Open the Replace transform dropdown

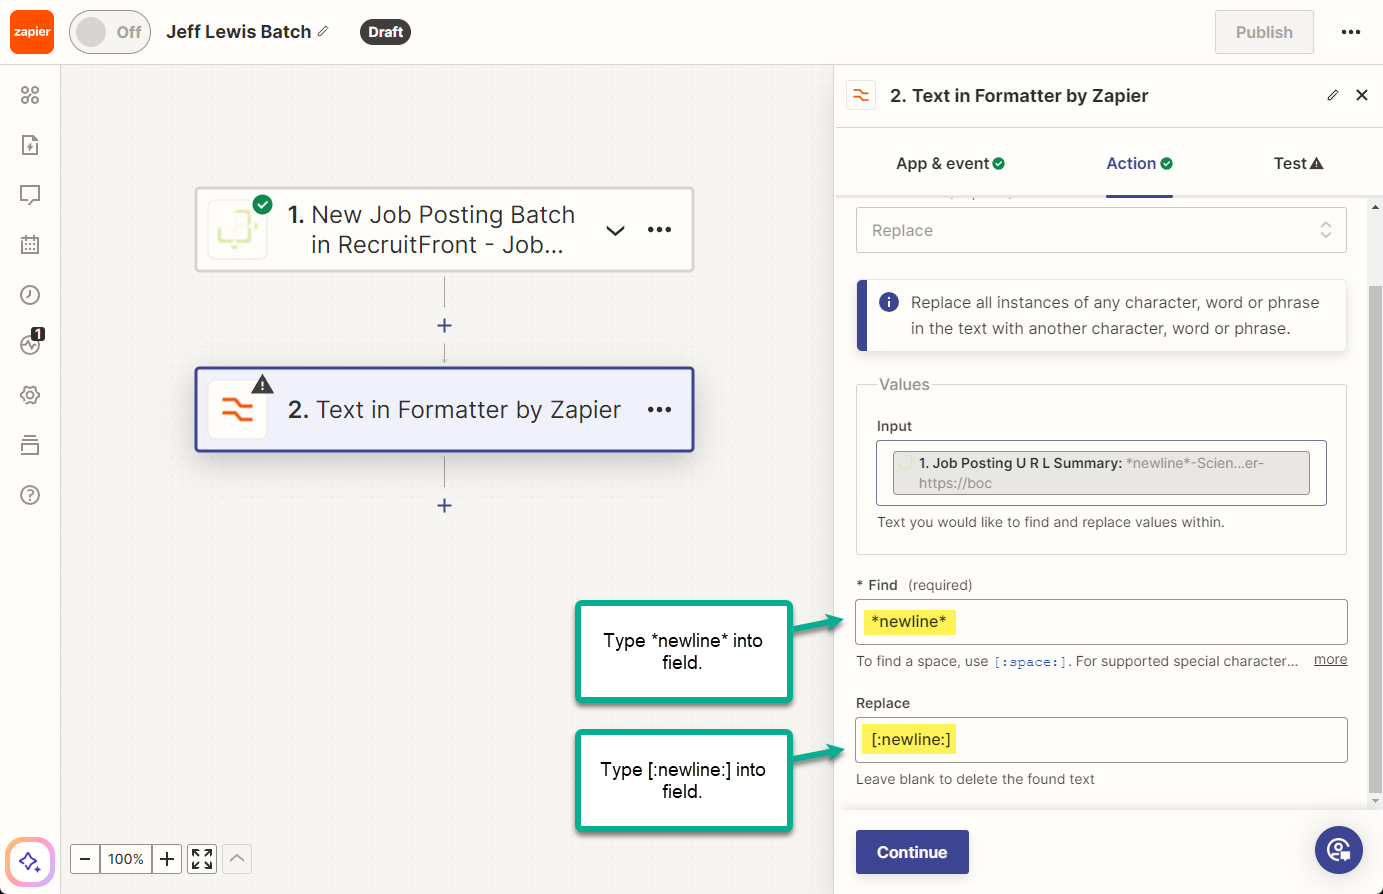[x=1101, y=230]
